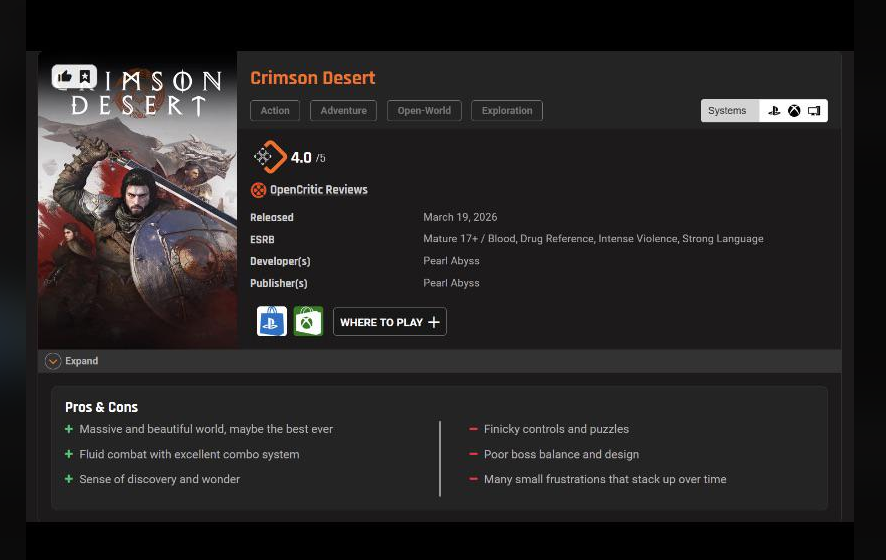Screen dimensions: 886x560
Task: Click the 4.0 /5 rating score
Action: (308, 158)
